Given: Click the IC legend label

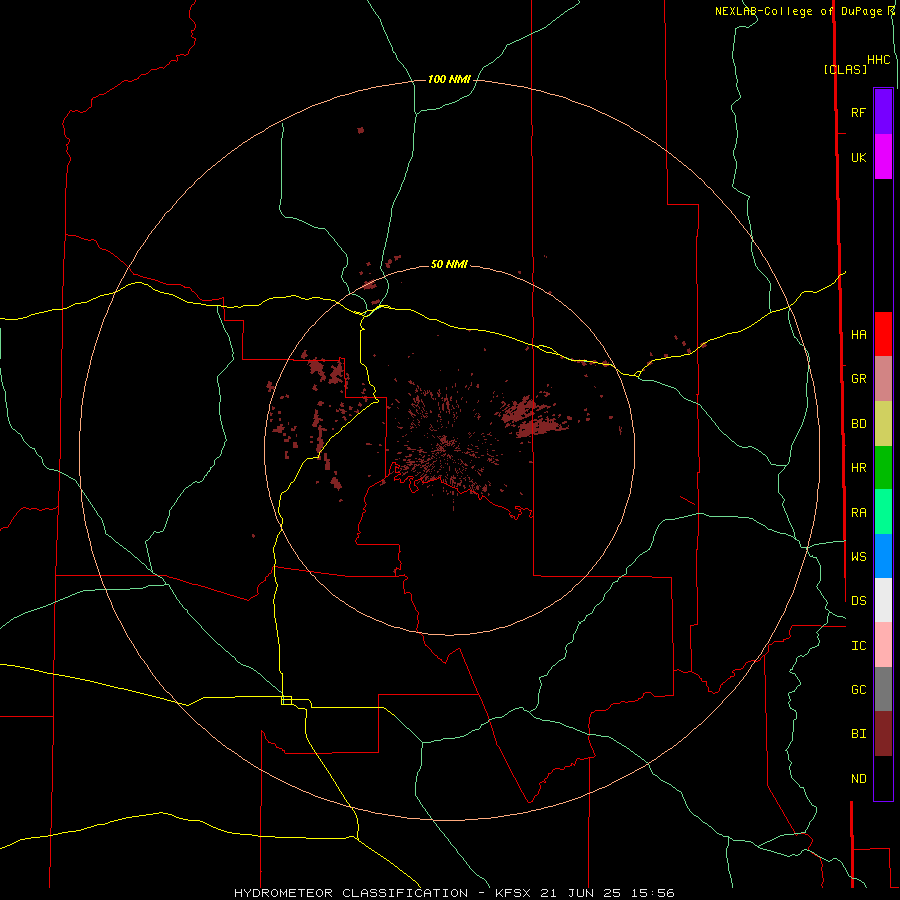Looking at the screenshot, I should pos(859,646).
